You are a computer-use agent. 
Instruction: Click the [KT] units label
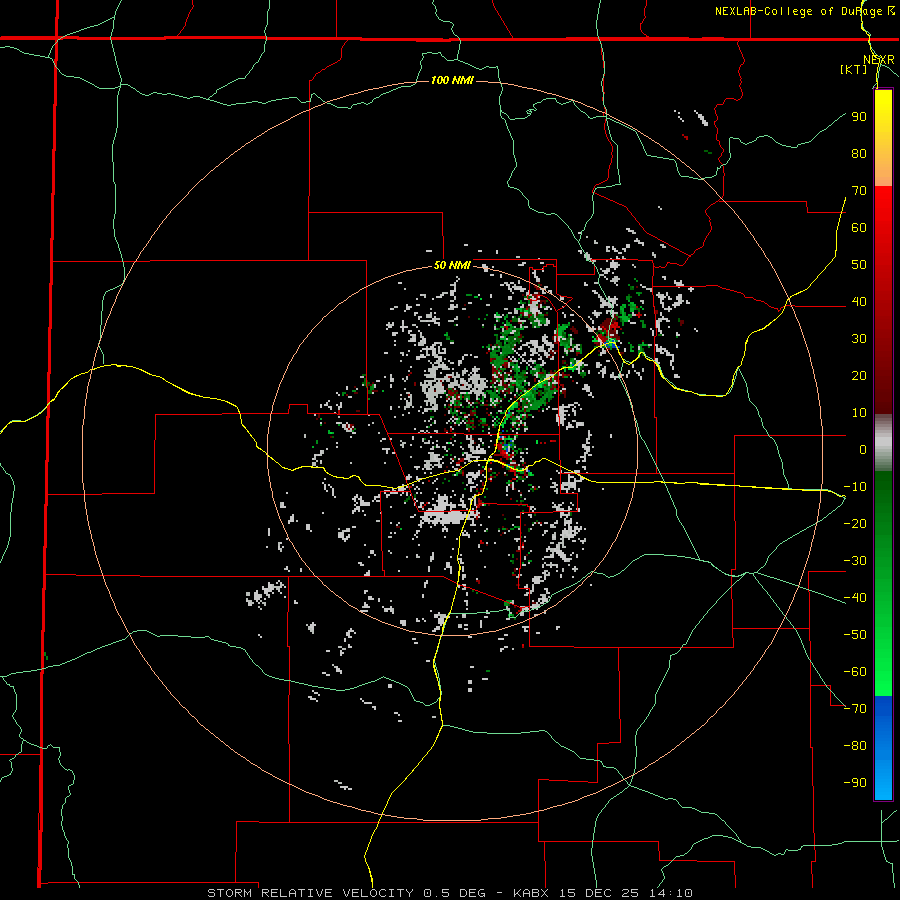(x=854, y=69)
